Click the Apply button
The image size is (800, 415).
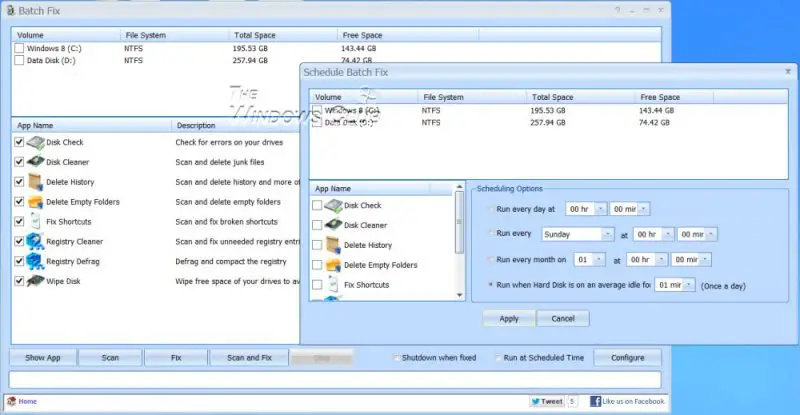click(509, 319)
